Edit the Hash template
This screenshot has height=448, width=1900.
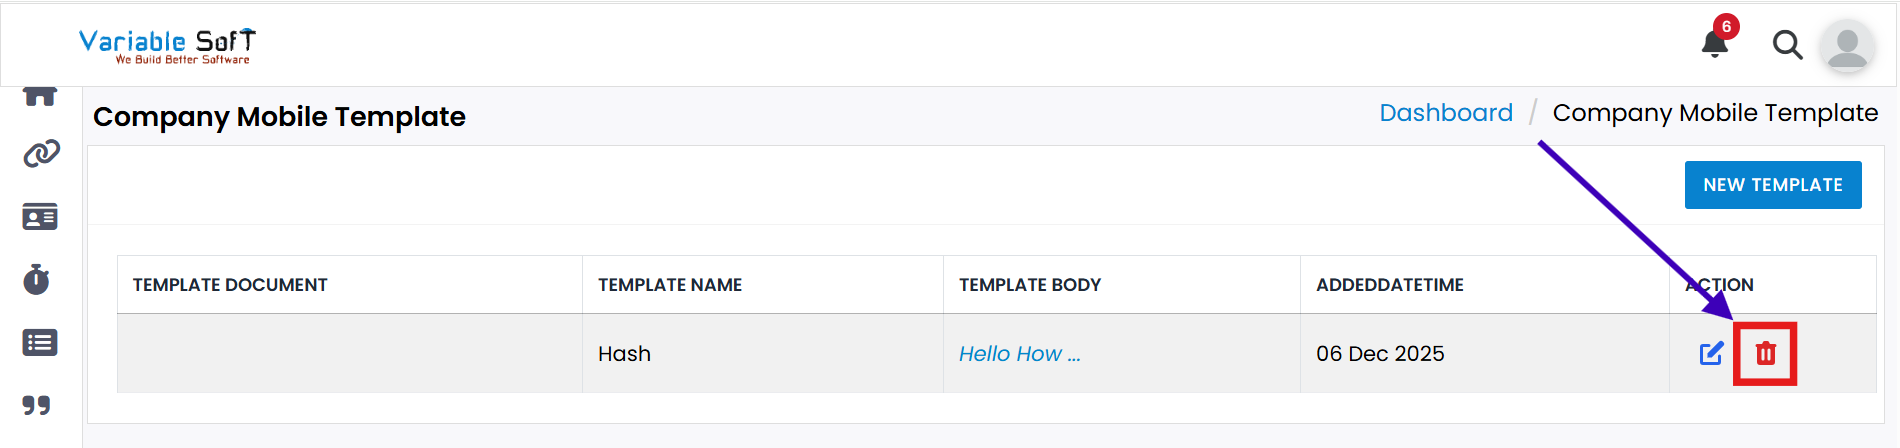[1711, 353]
